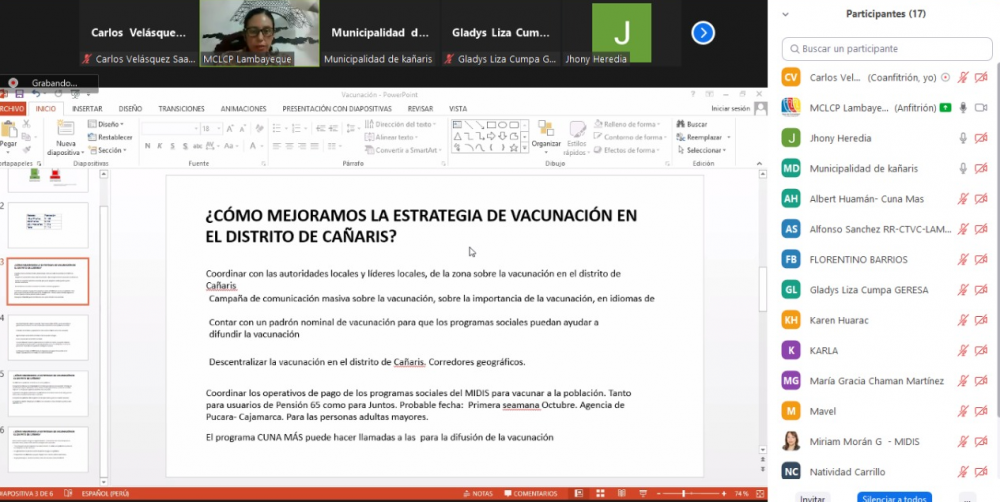This screenshot has width=1000, height=502.
Task: Toggle italic (K) font formatting
Action: [x=159, y=146]
